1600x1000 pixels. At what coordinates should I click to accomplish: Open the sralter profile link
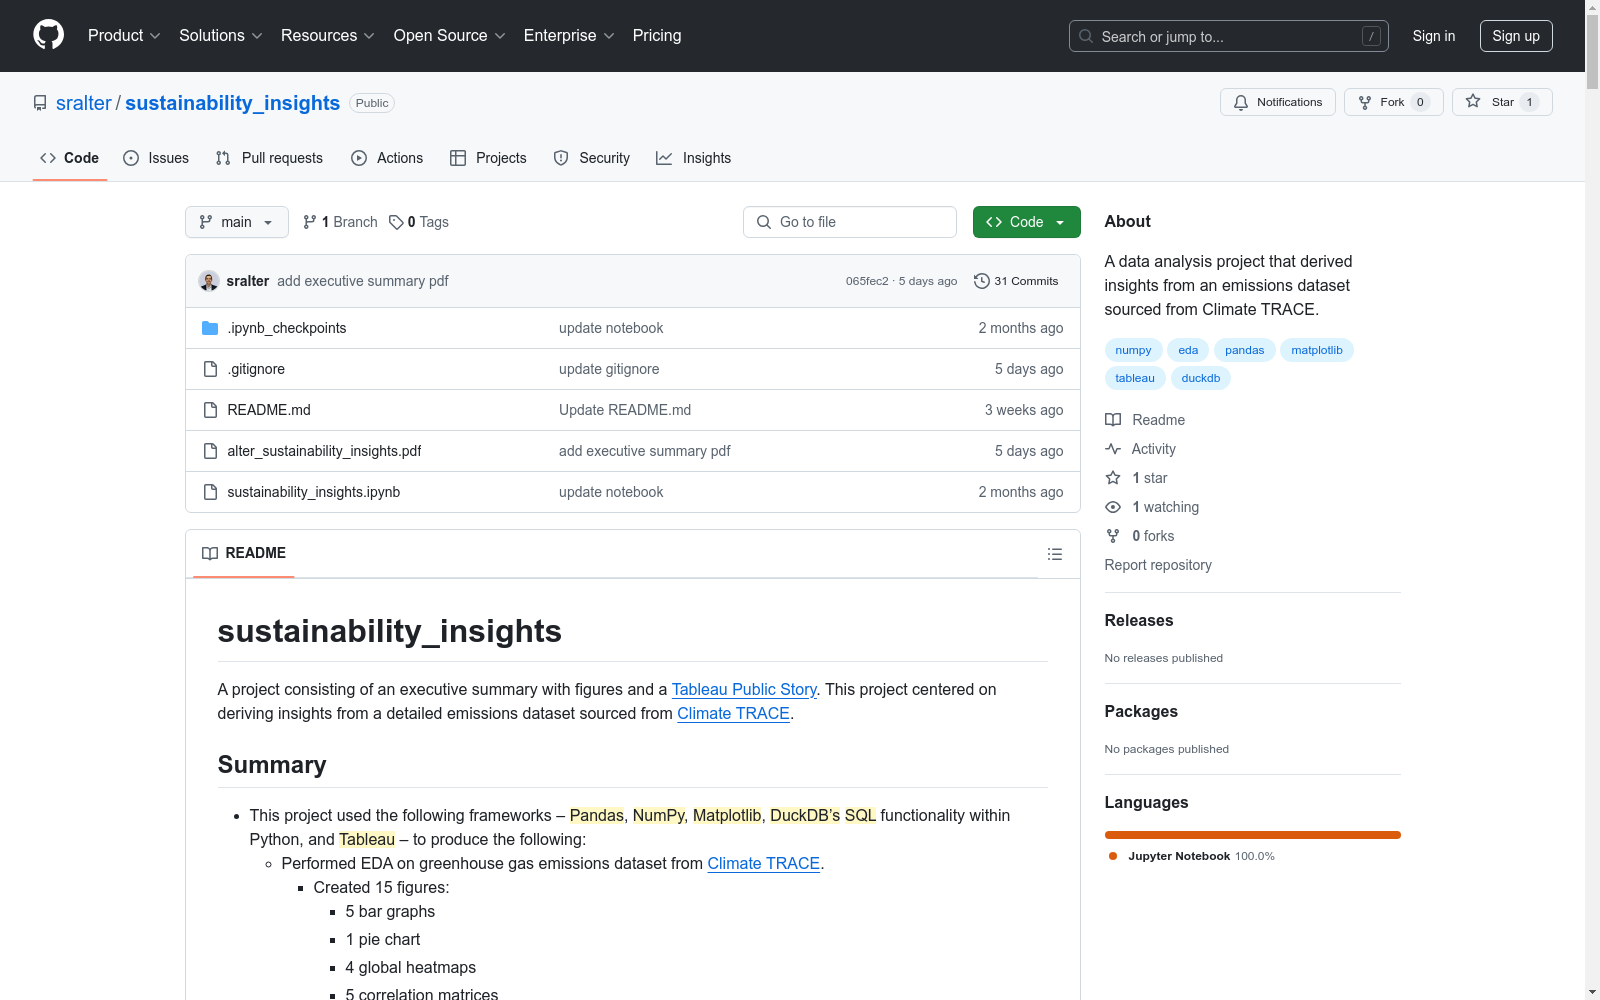tap(84, 103)
